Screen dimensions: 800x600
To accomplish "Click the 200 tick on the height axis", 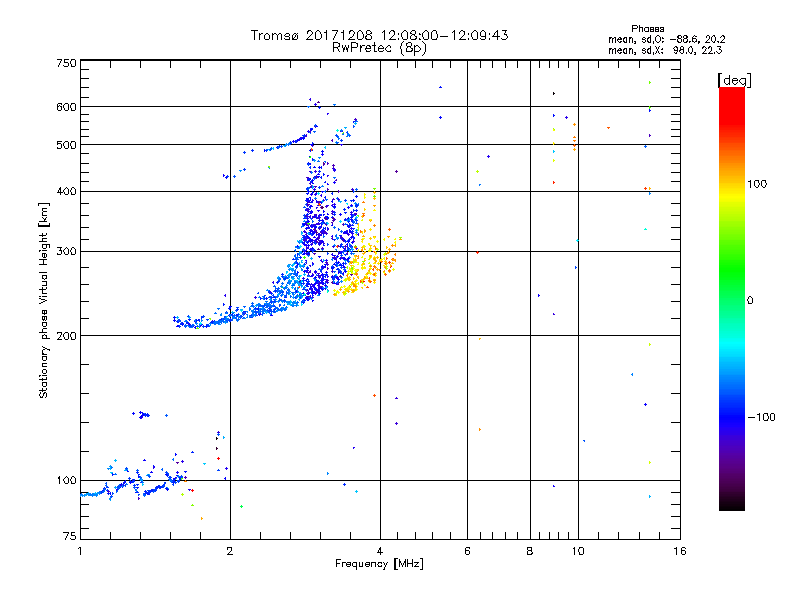I will [x=66, y=335].
